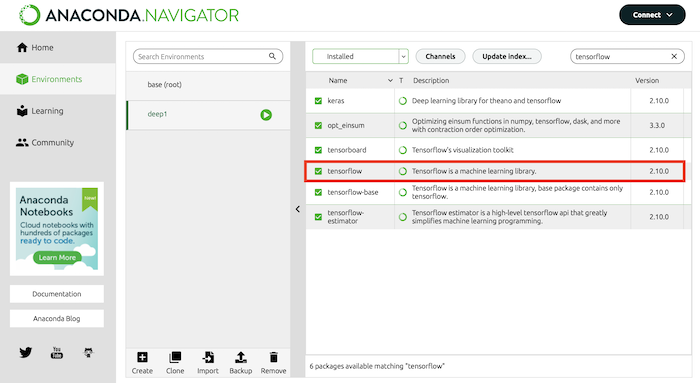Remove the selected environment
This screenshot has height=383, width=700.
point(273,362)
